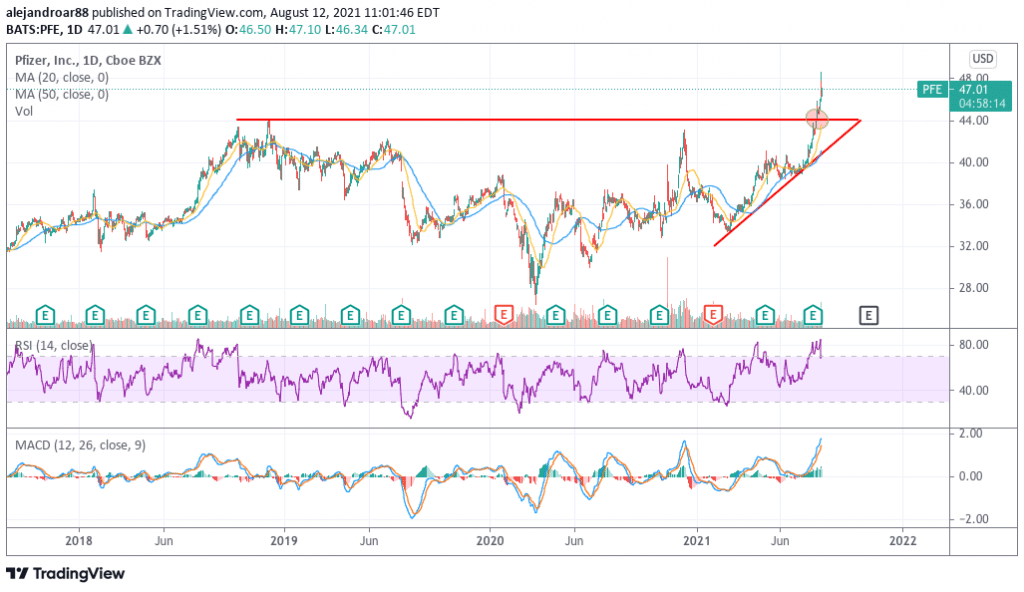Click the 2021 time axis label

[x=696, y=540]
